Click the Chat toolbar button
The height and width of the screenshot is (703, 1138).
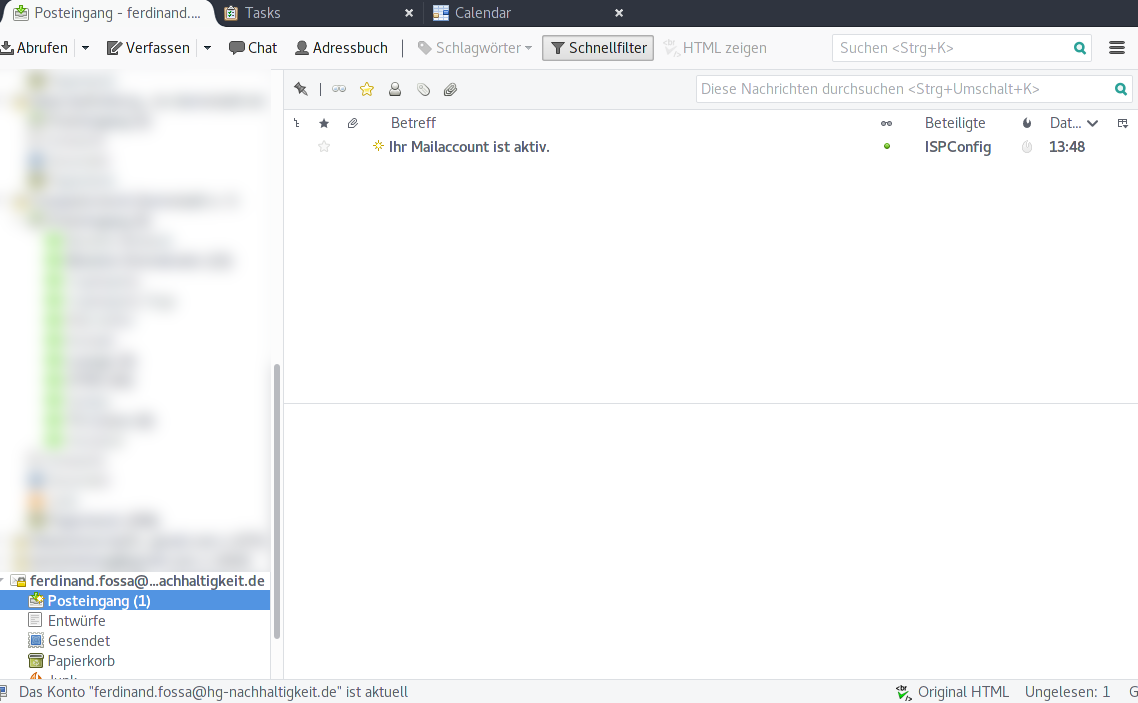coord(253,48)
